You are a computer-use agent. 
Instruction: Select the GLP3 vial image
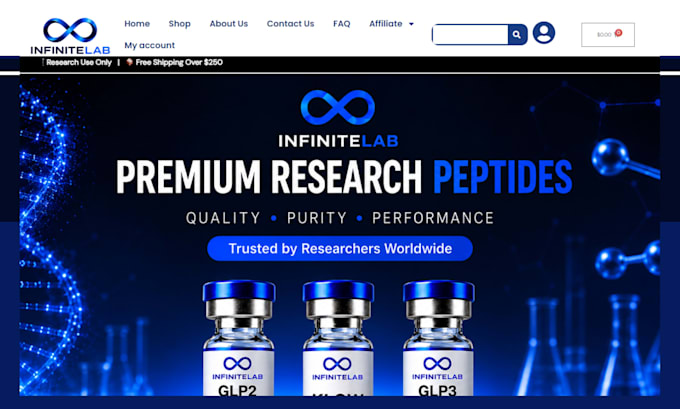click(438, 338)
